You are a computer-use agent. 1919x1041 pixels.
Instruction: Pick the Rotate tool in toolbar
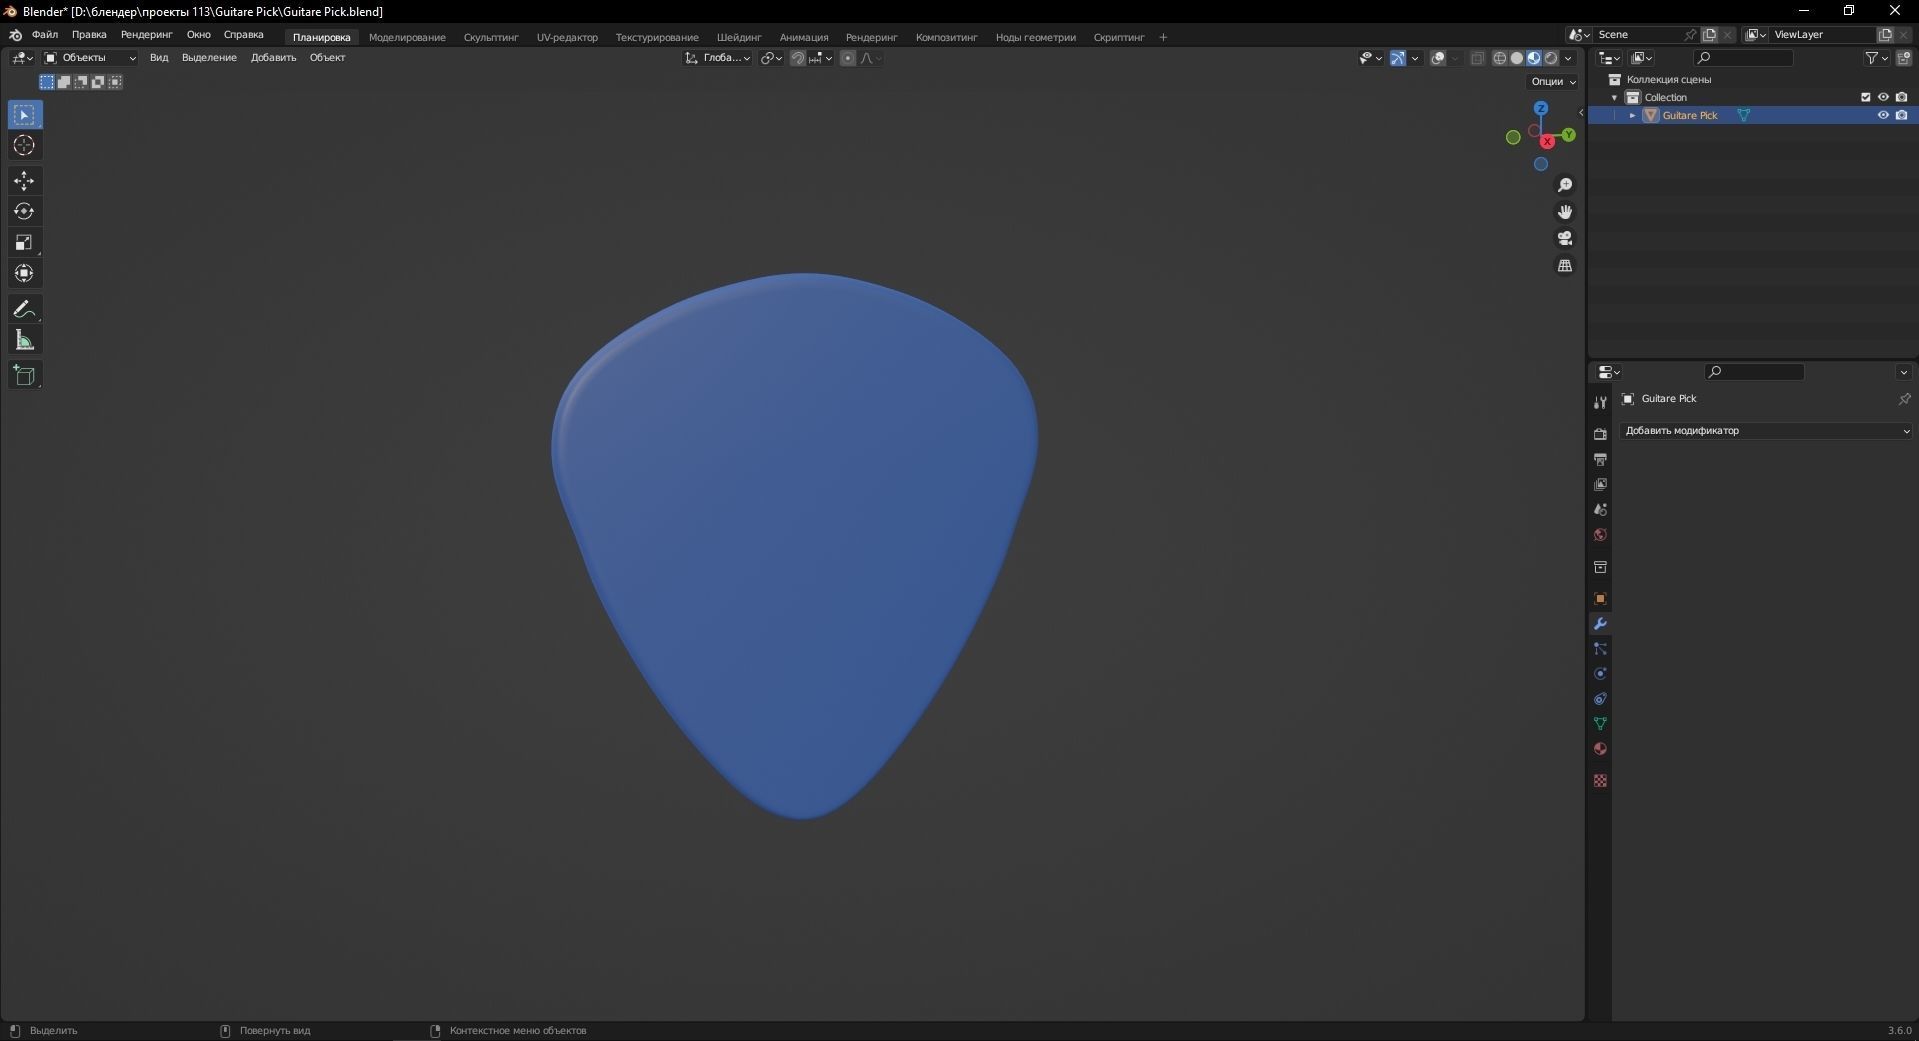[25, 211]
